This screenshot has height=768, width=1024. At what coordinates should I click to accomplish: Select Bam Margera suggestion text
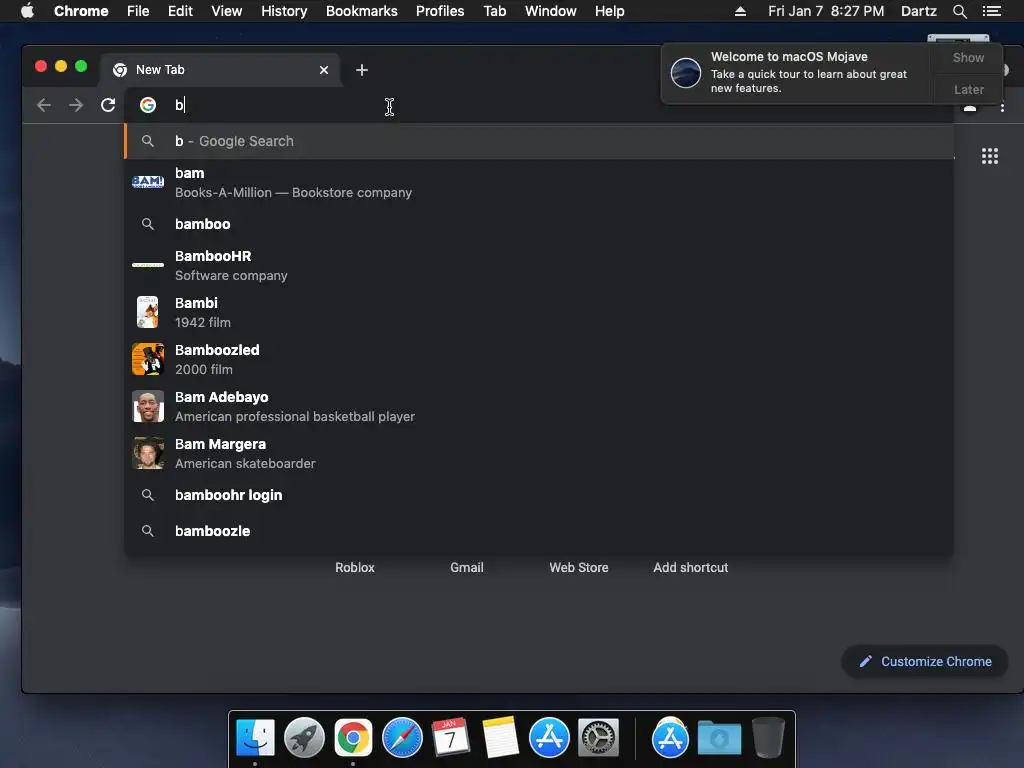click(220, 444)
